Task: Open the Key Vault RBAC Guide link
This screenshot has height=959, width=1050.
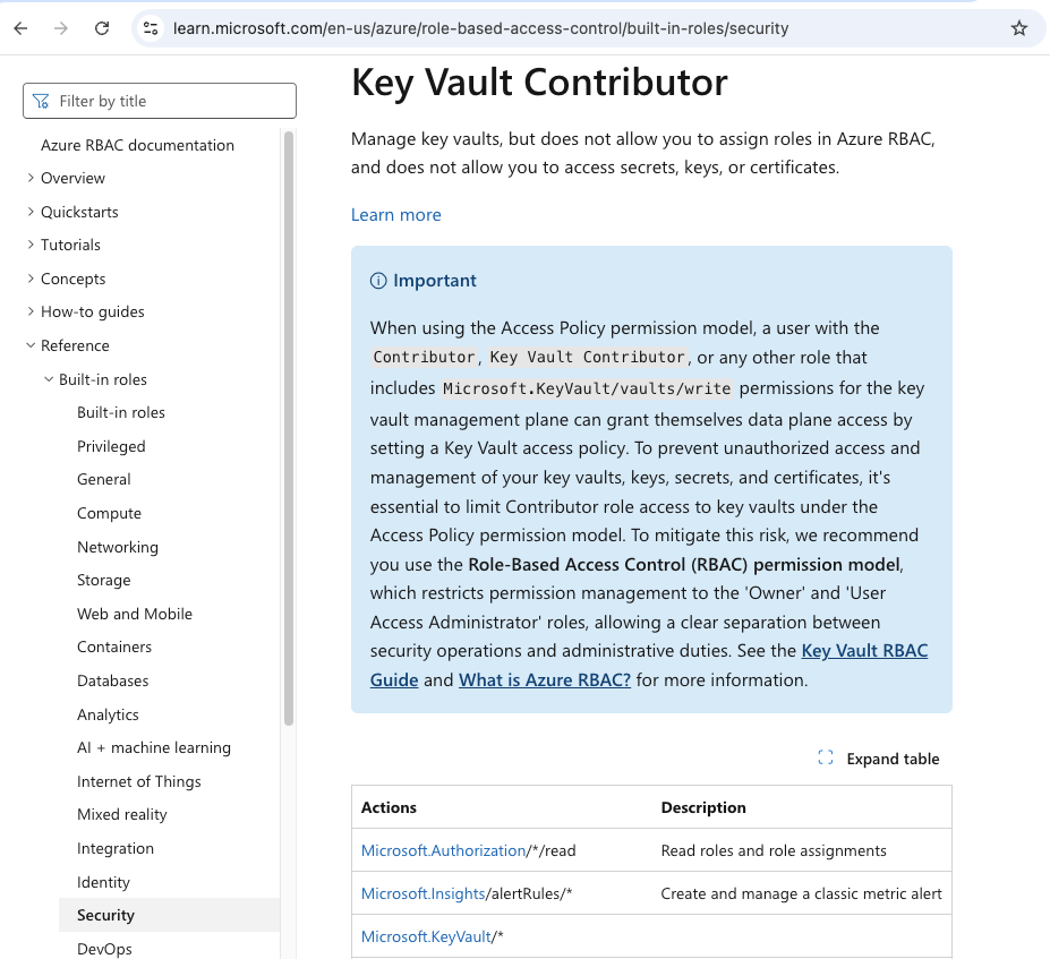Action: (864, 650)
